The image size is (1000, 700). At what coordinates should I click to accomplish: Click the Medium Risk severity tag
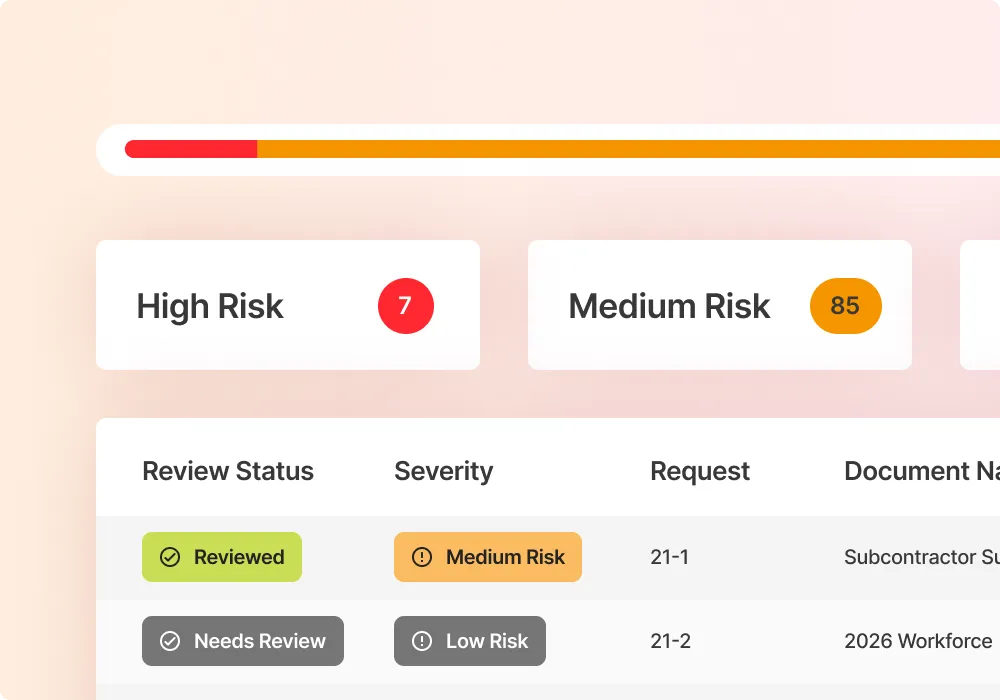pyautogui.click(x=488, y=557)
